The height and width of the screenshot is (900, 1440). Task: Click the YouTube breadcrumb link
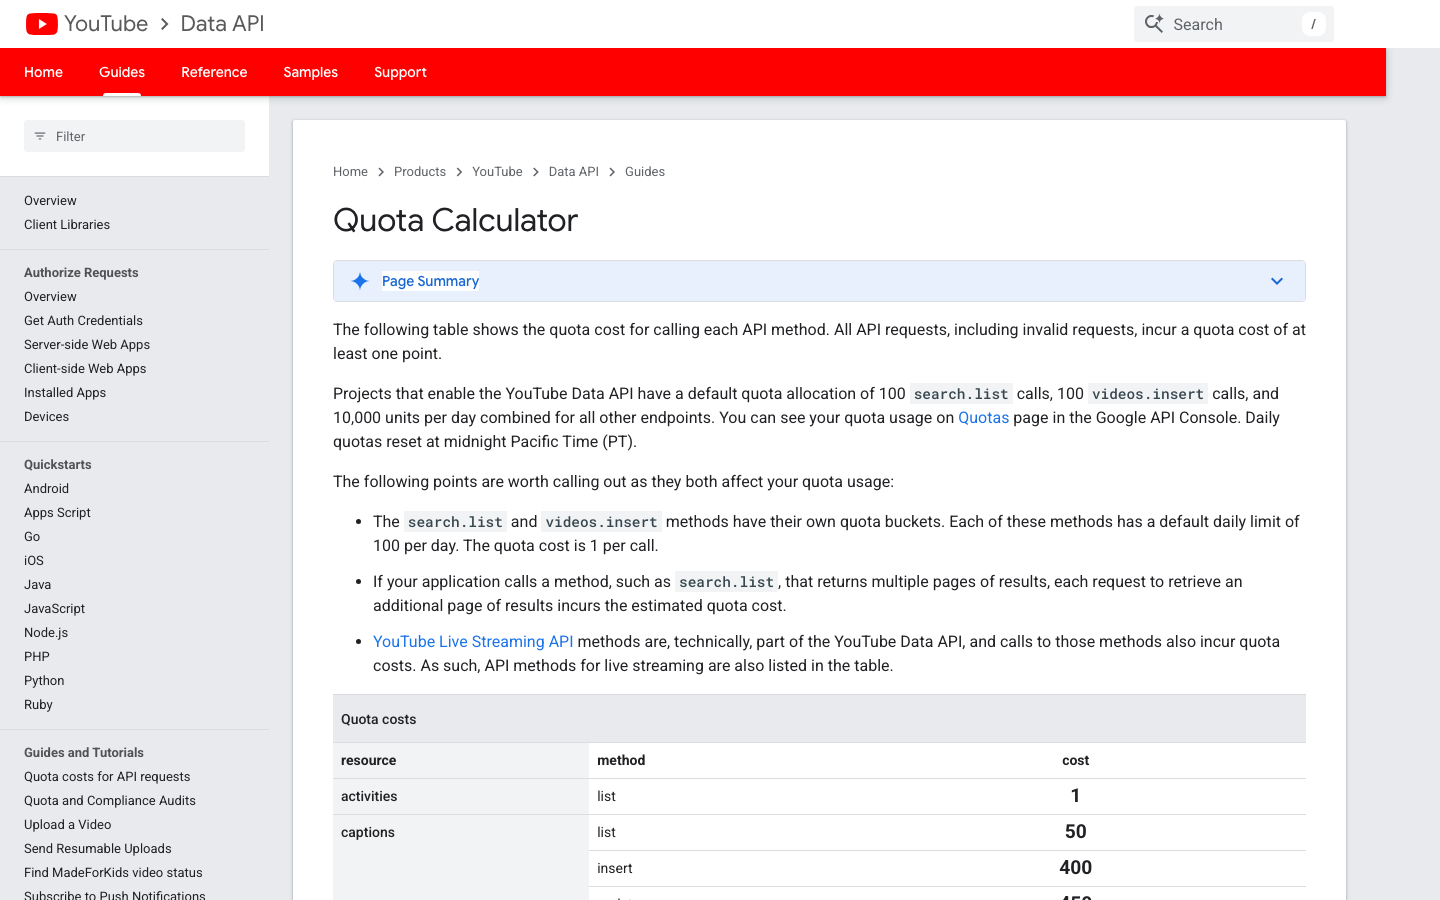[x=497, y=172]
